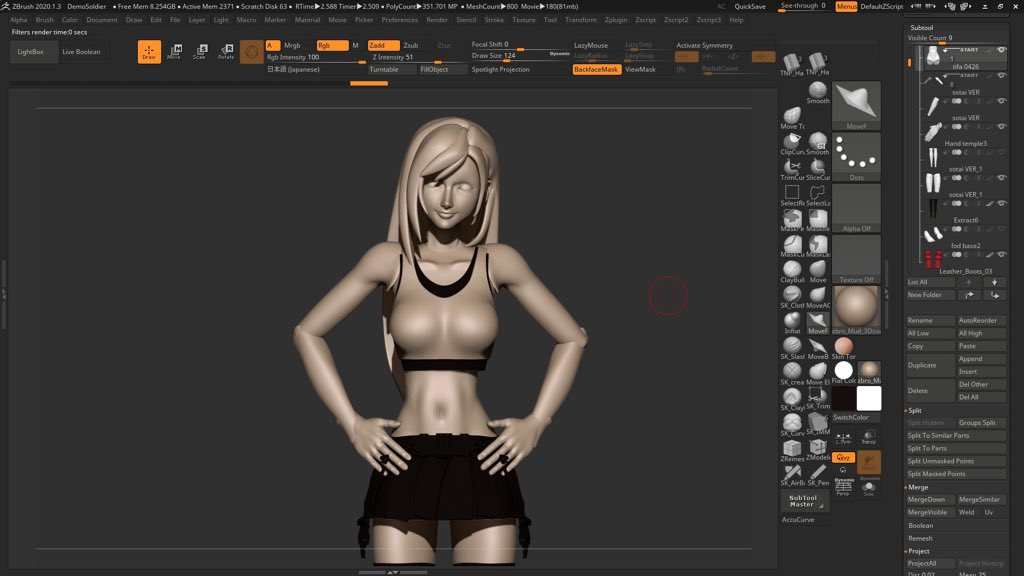The width and height of the screenshot is (1024, 576).
Task: Open the Zplugin menu
Action: click(616, 20)
